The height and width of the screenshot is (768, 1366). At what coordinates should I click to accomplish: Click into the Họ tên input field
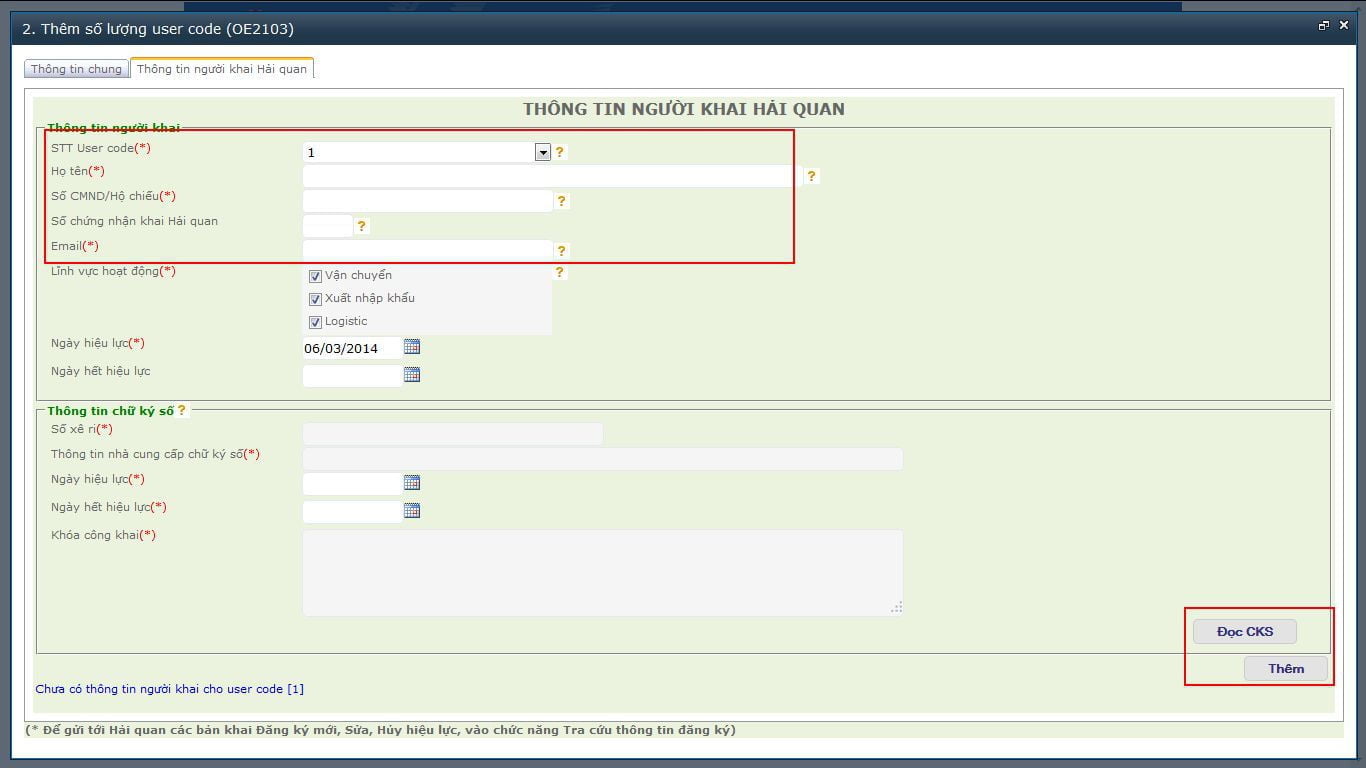[550, 176]
